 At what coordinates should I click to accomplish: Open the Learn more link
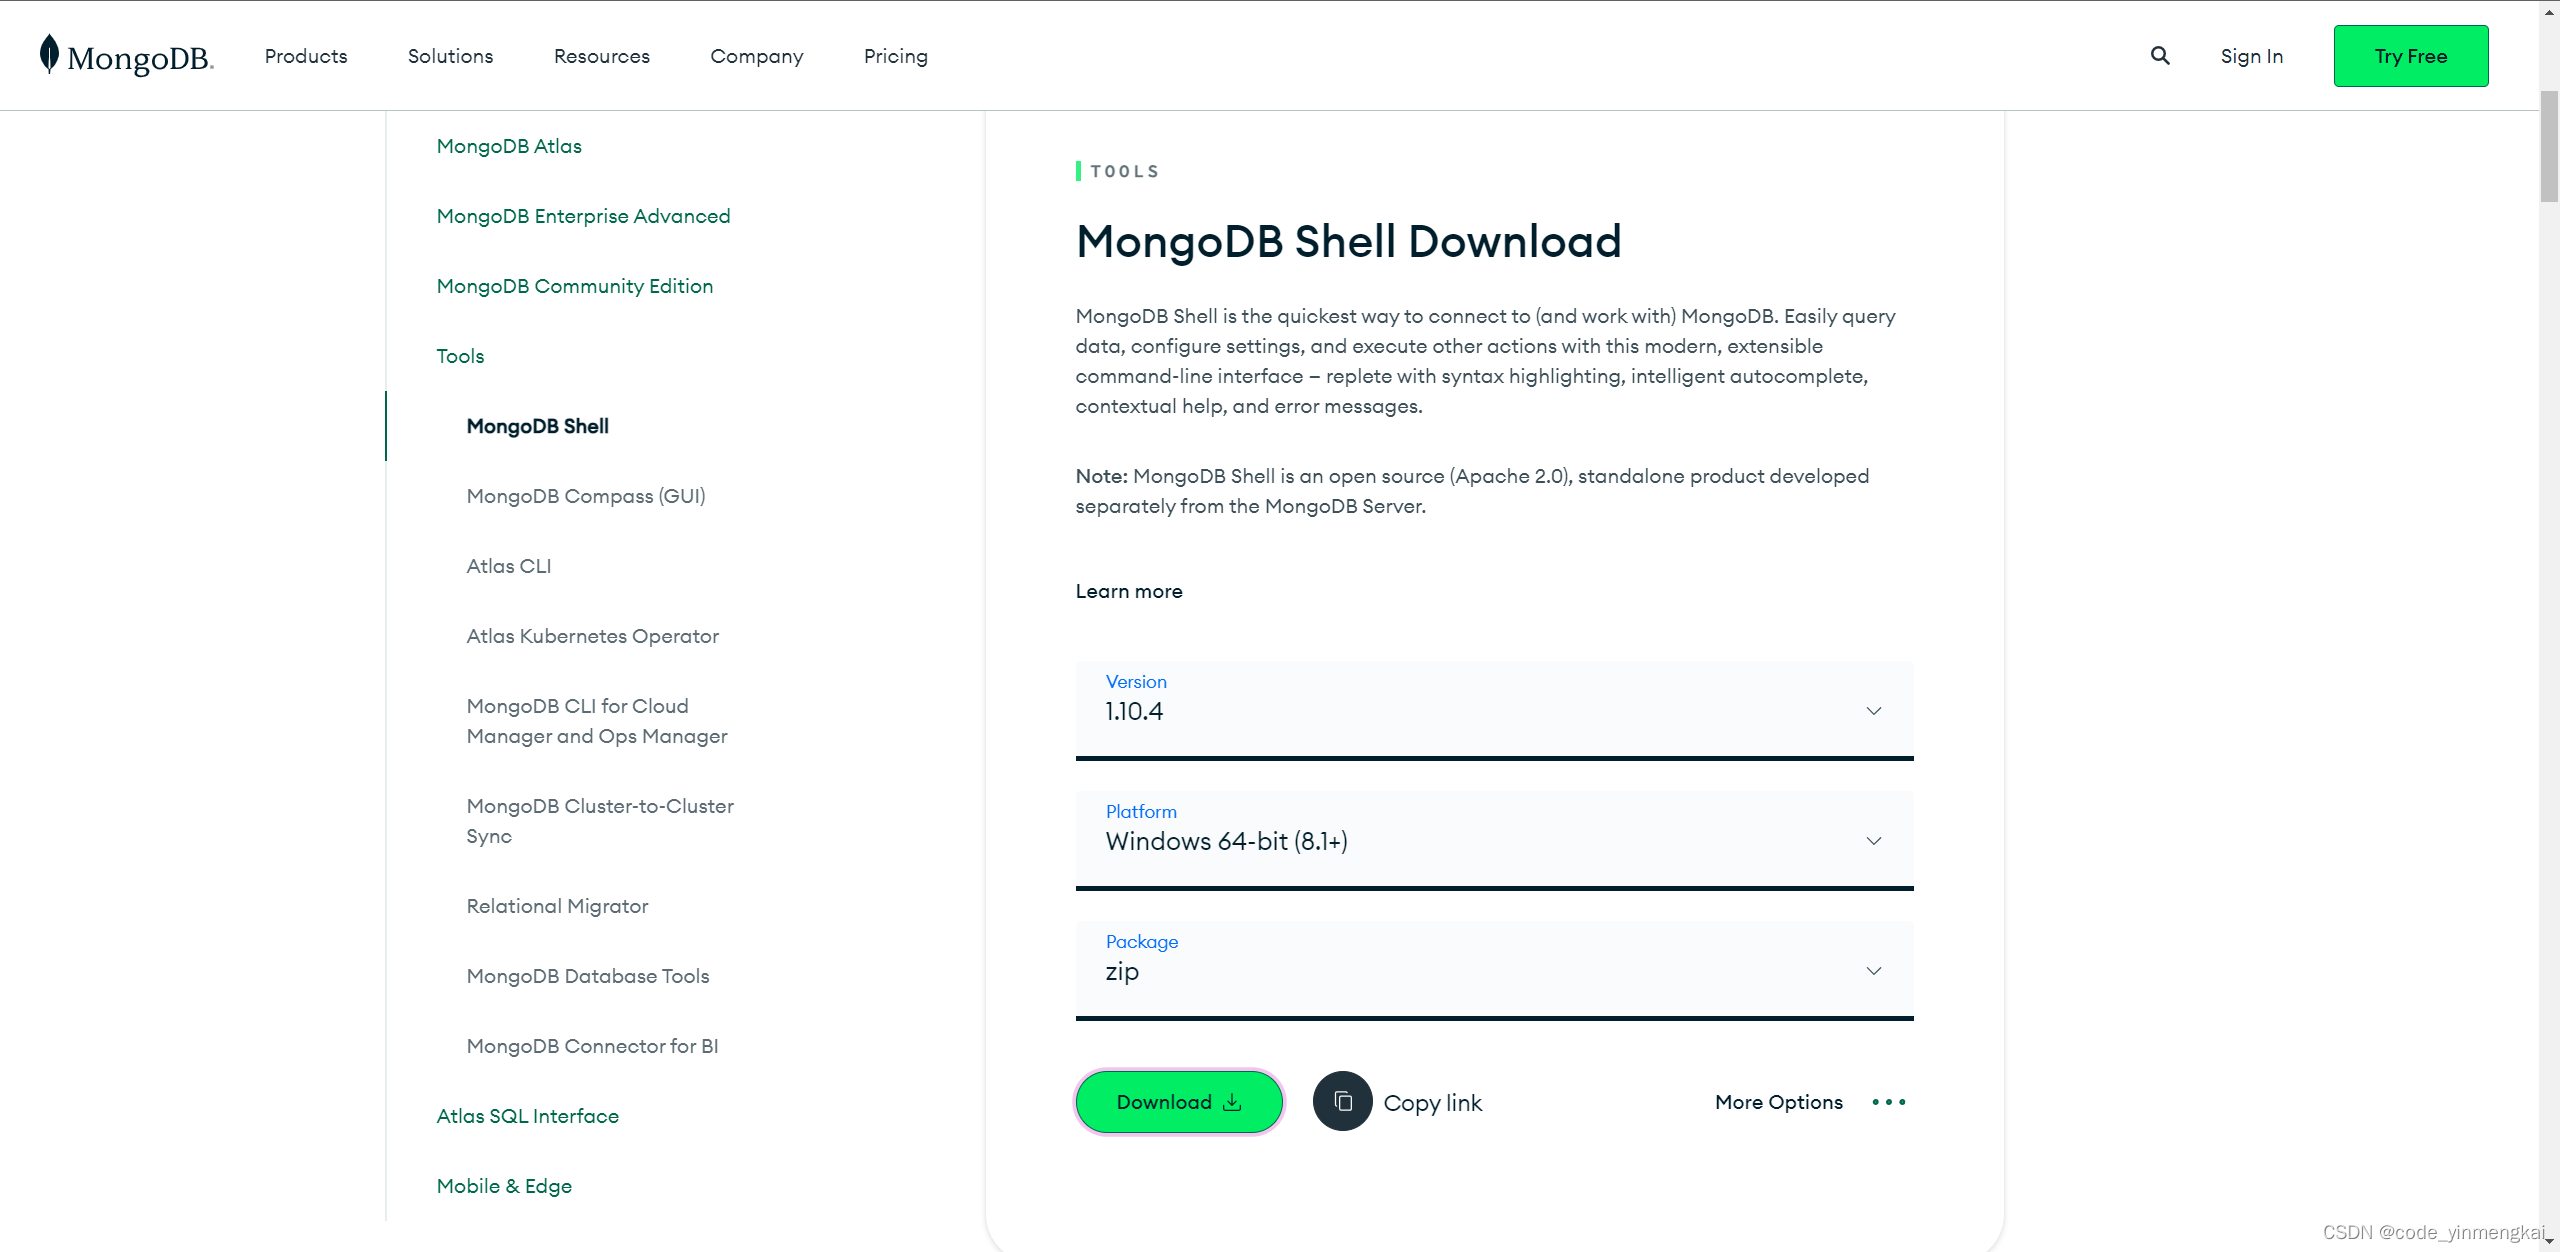(x=1128, y=591)
